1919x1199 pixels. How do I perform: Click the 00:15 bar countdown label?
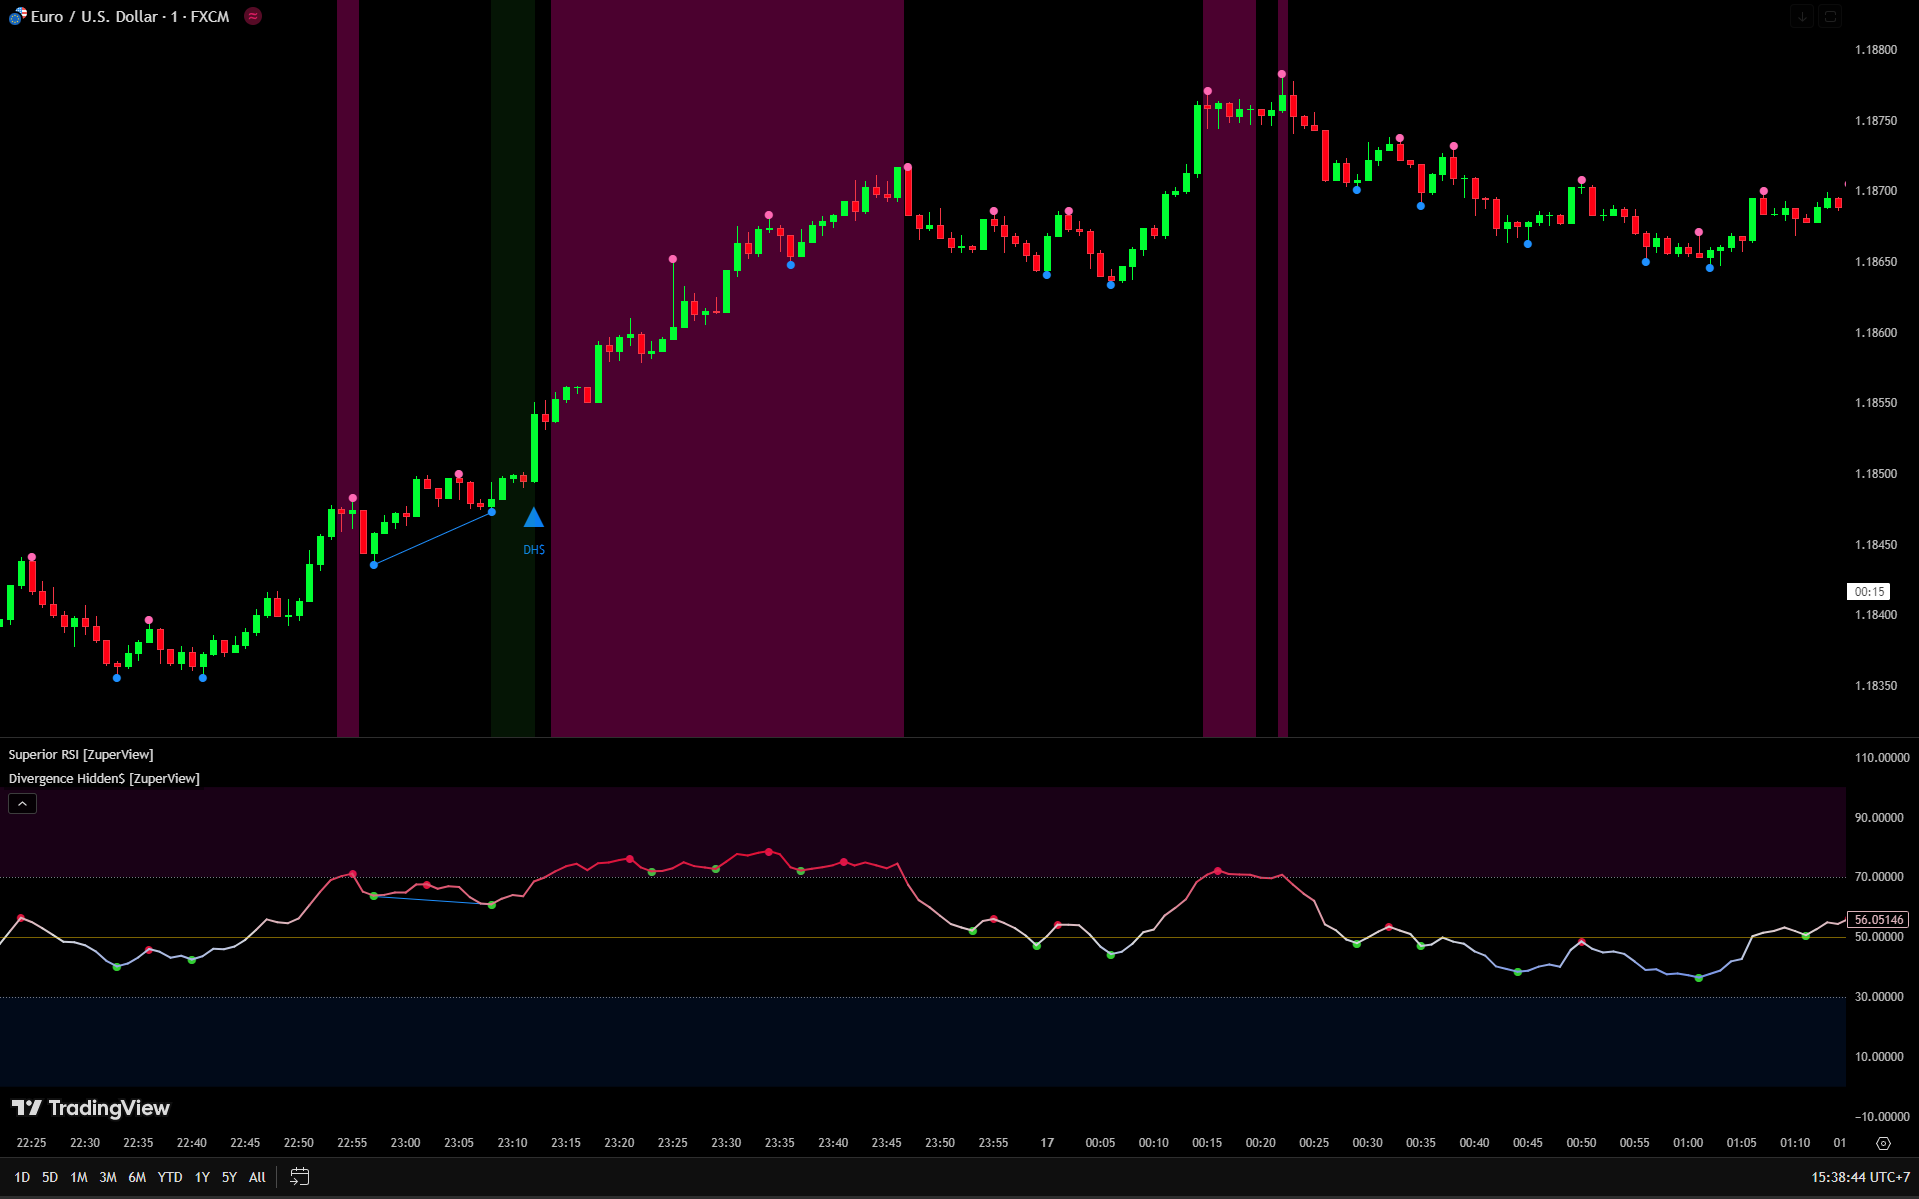coord(1868,592)
